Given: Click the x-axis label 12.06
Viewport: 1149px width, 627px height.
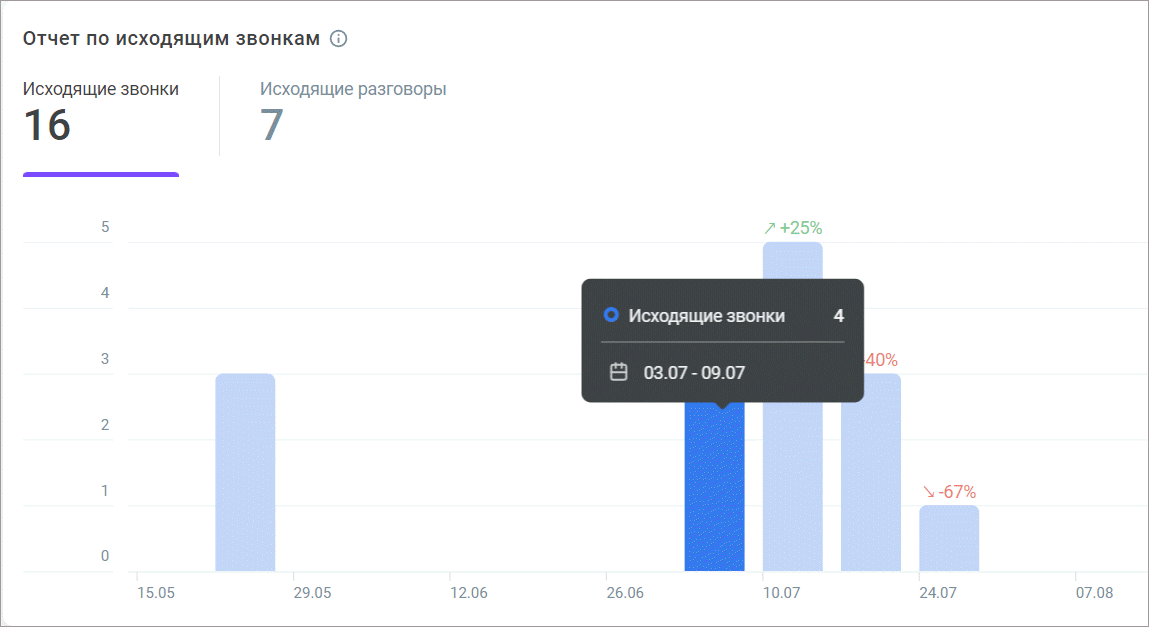Looking at the screenshot, I should [x=469, y=593].
